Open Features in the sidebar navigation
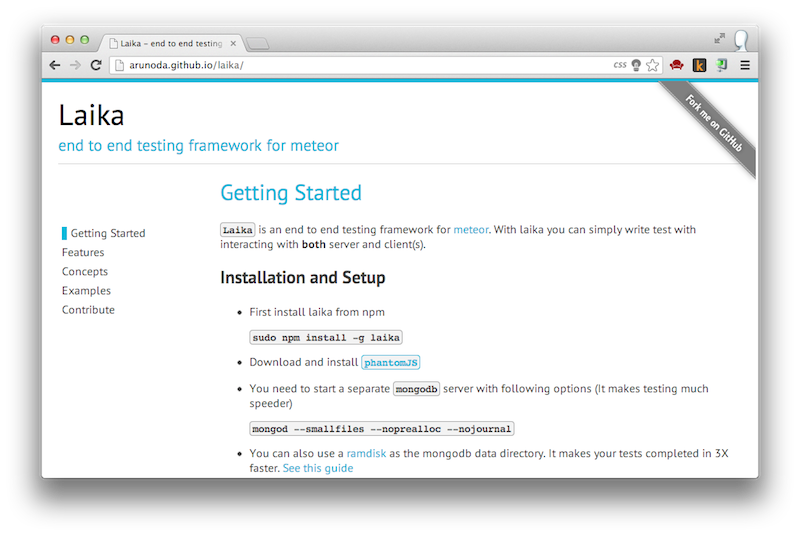800x536 pixels. tap(83, 252)
